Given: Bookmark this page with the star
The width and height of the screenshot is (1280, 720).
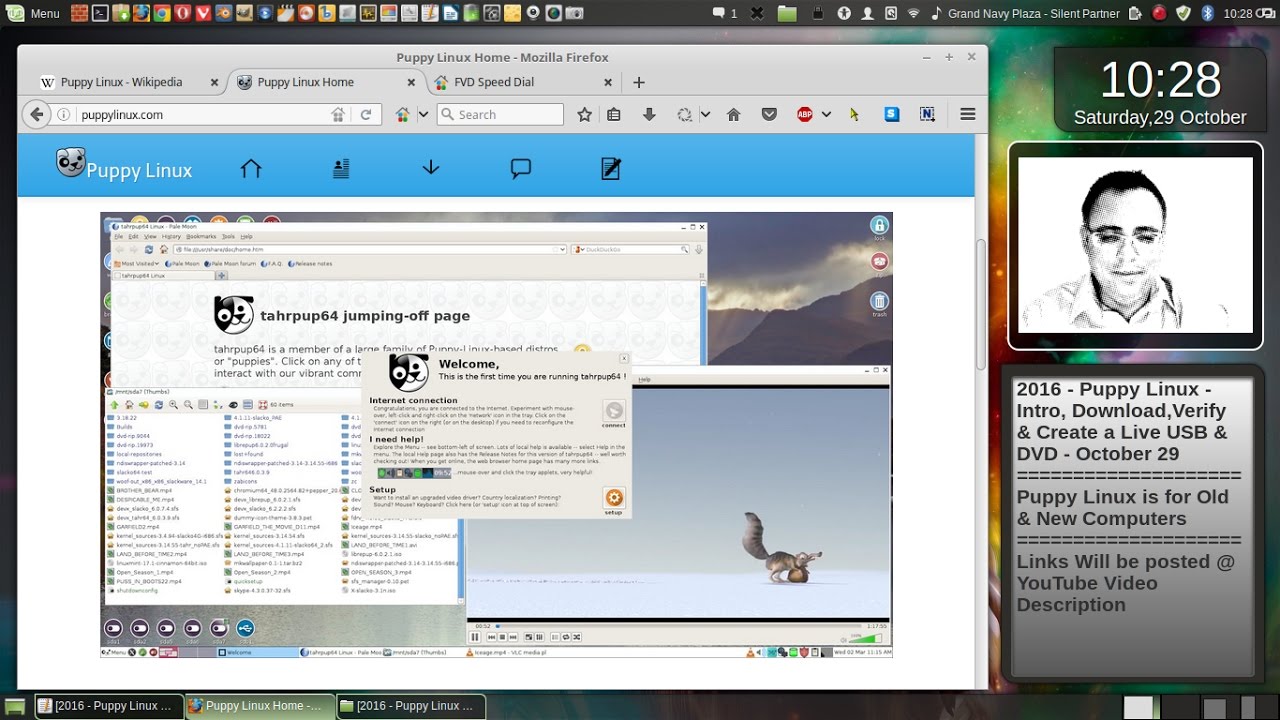Looking at the screenshot, I should click(x=585, y=114).
